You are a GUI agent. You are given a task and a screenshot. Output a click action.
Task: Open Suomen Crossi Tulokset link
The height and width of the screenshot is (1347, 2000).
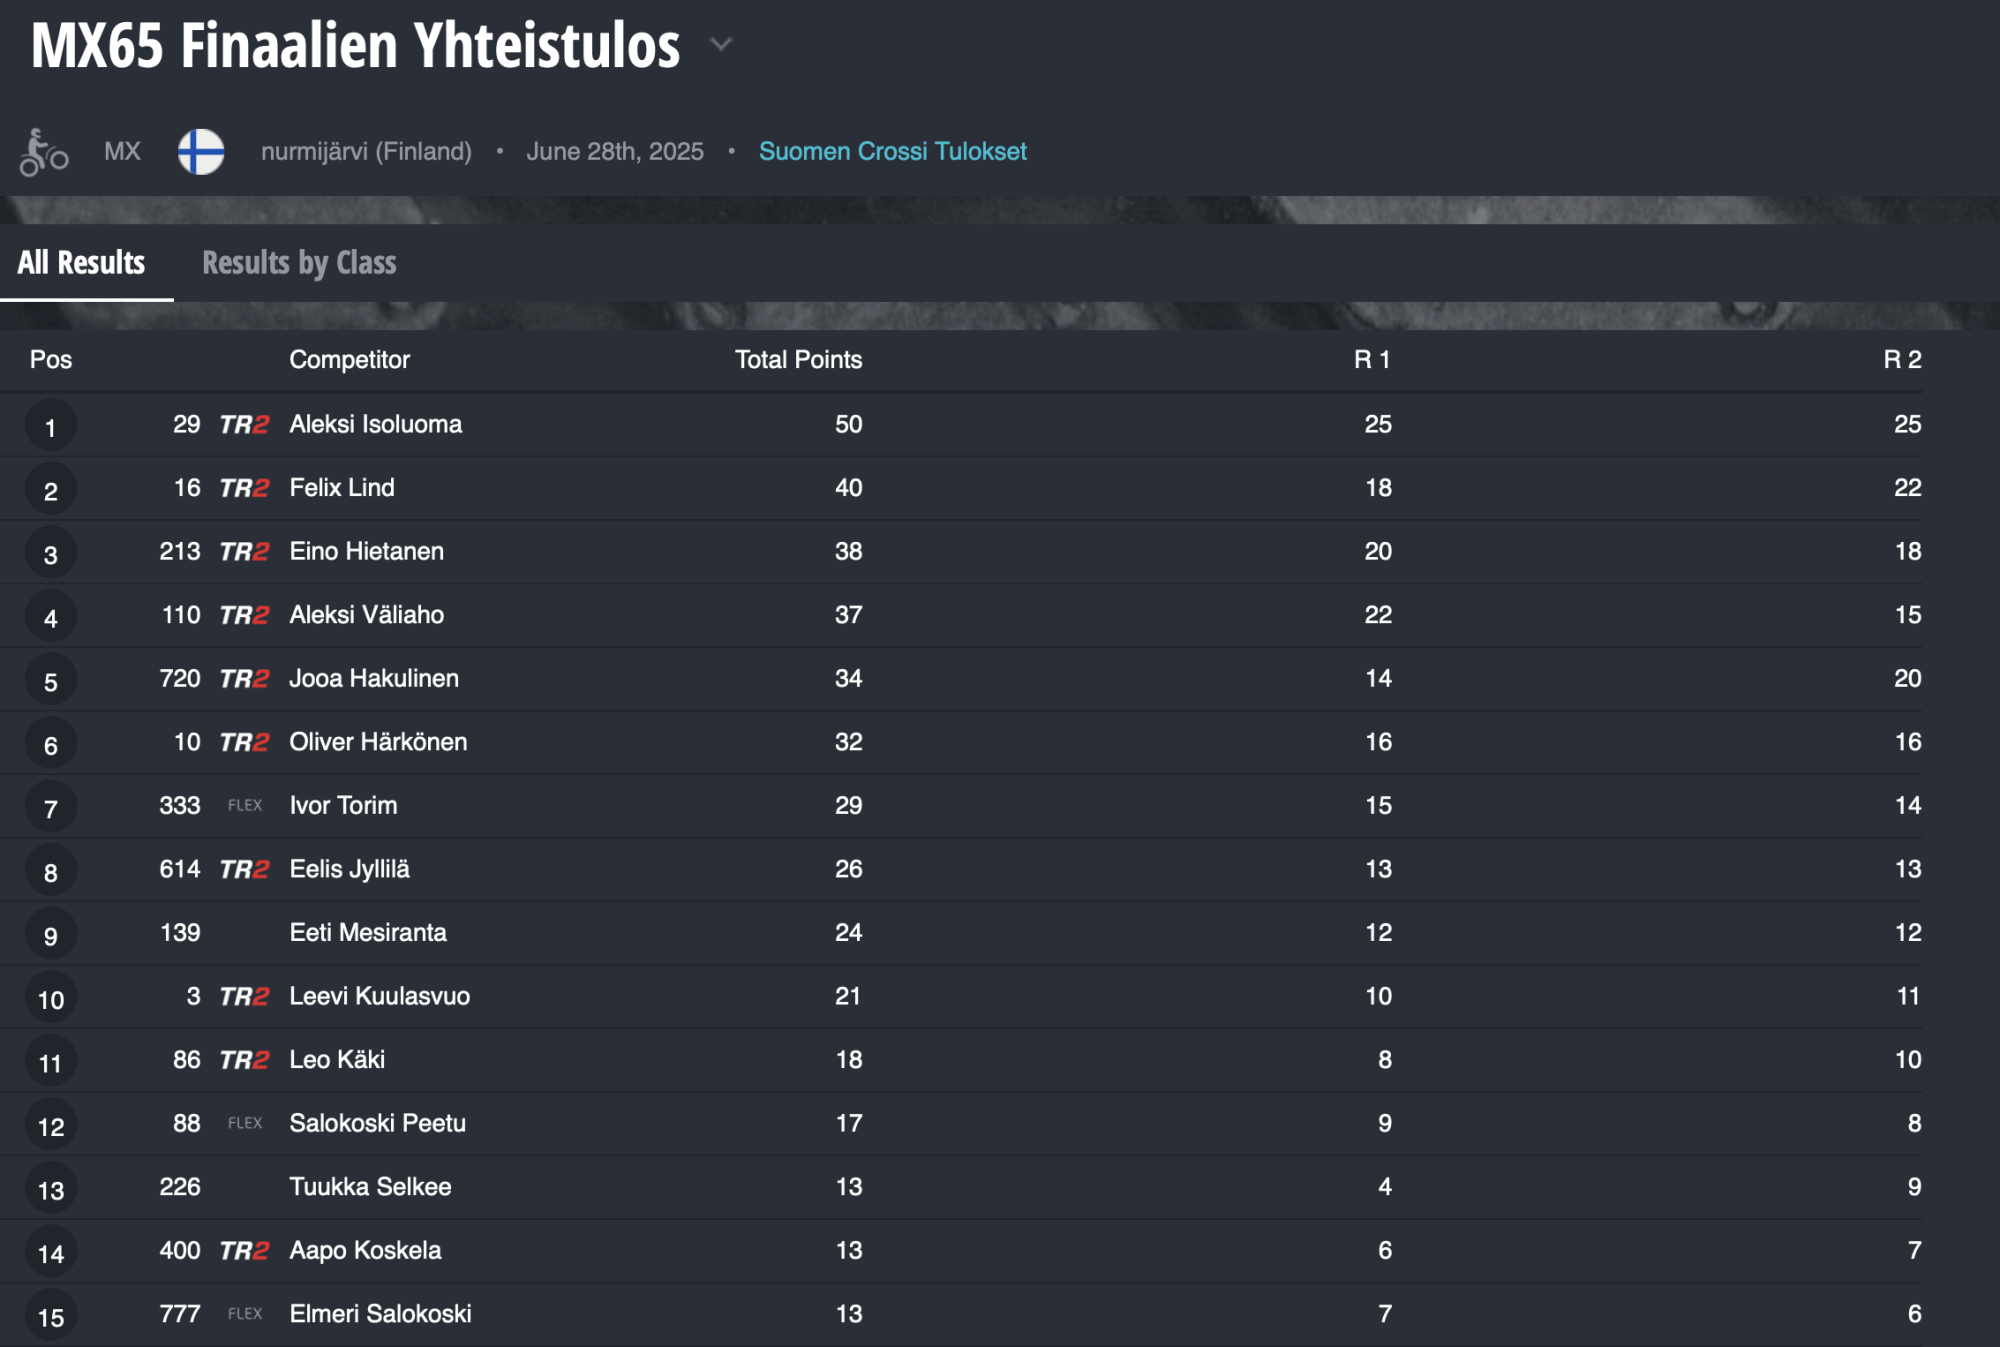click(892, 151)
